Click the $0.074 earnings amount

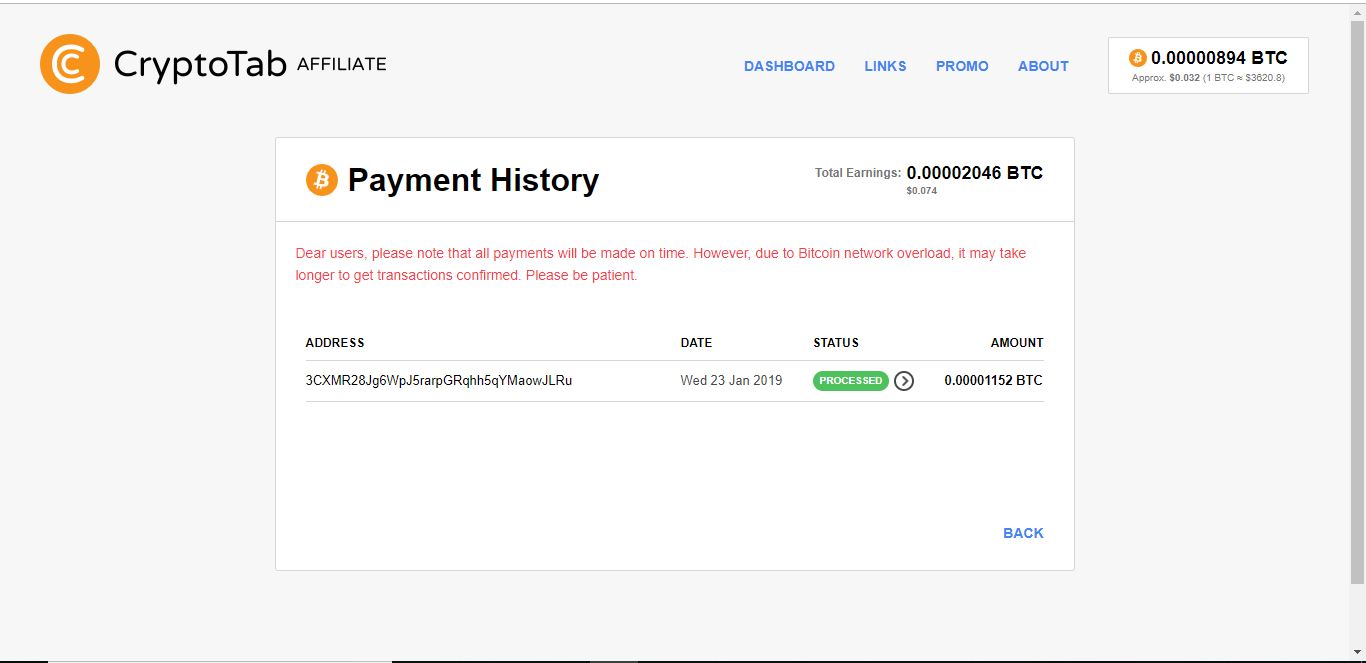coord(922,191)
